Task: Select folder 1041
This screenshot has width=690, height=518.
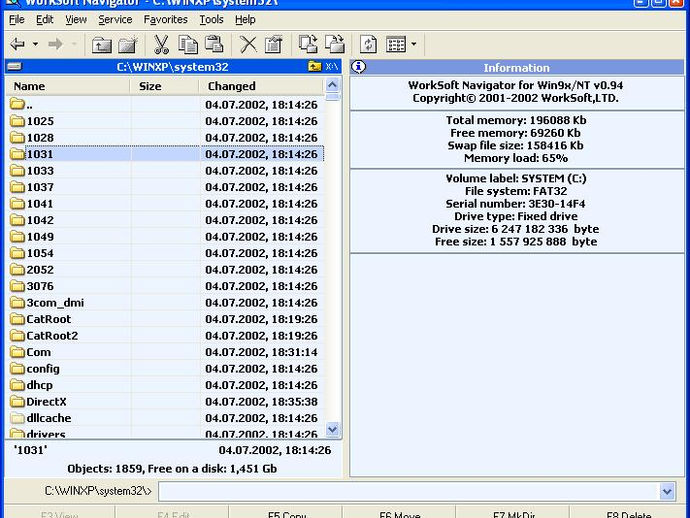Action: [x=165, y=204]
